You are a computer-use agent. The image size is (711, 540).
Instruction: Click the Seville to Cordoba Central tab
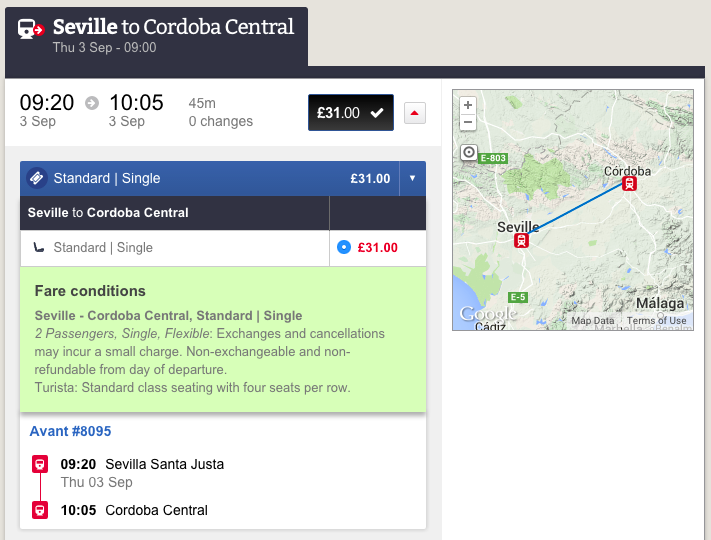(x=156, y=36)
